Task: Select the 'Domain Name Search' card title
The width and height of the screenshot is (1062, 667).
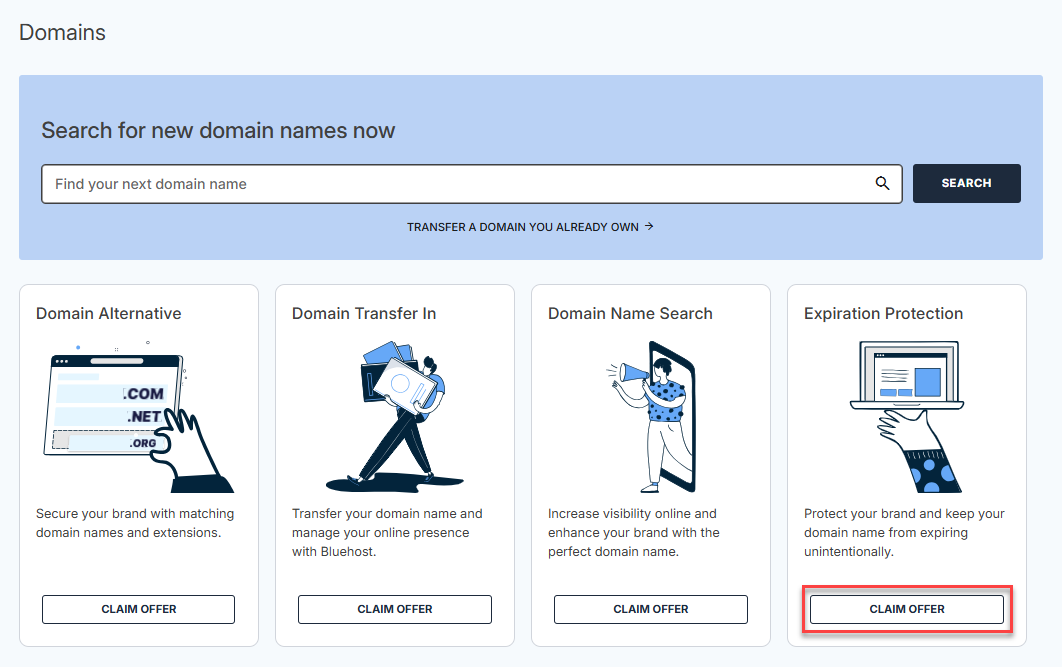Action: 630,314
